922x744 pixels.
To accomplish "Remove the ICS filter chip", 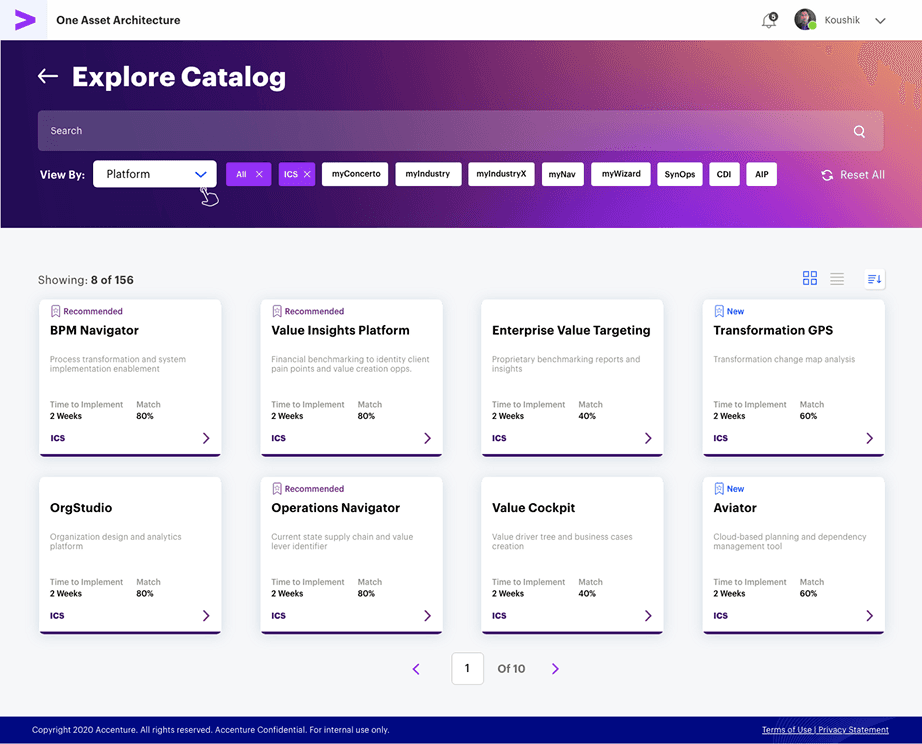I will coord(307,174).
